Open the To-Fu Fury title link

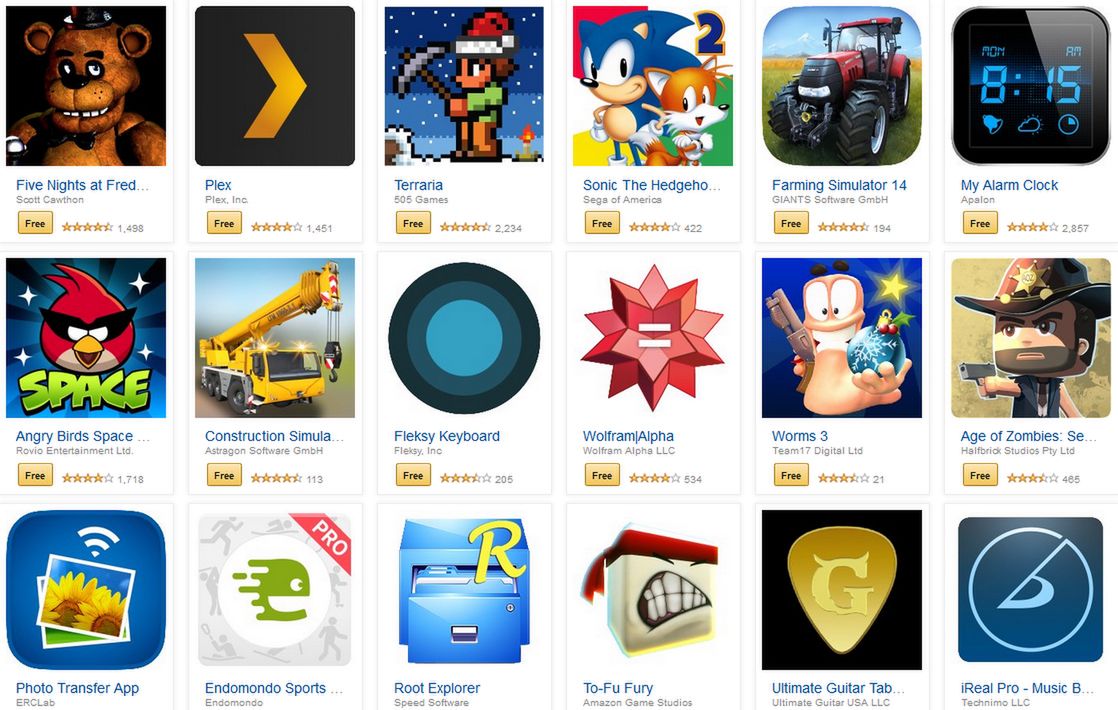coord(618,688)
